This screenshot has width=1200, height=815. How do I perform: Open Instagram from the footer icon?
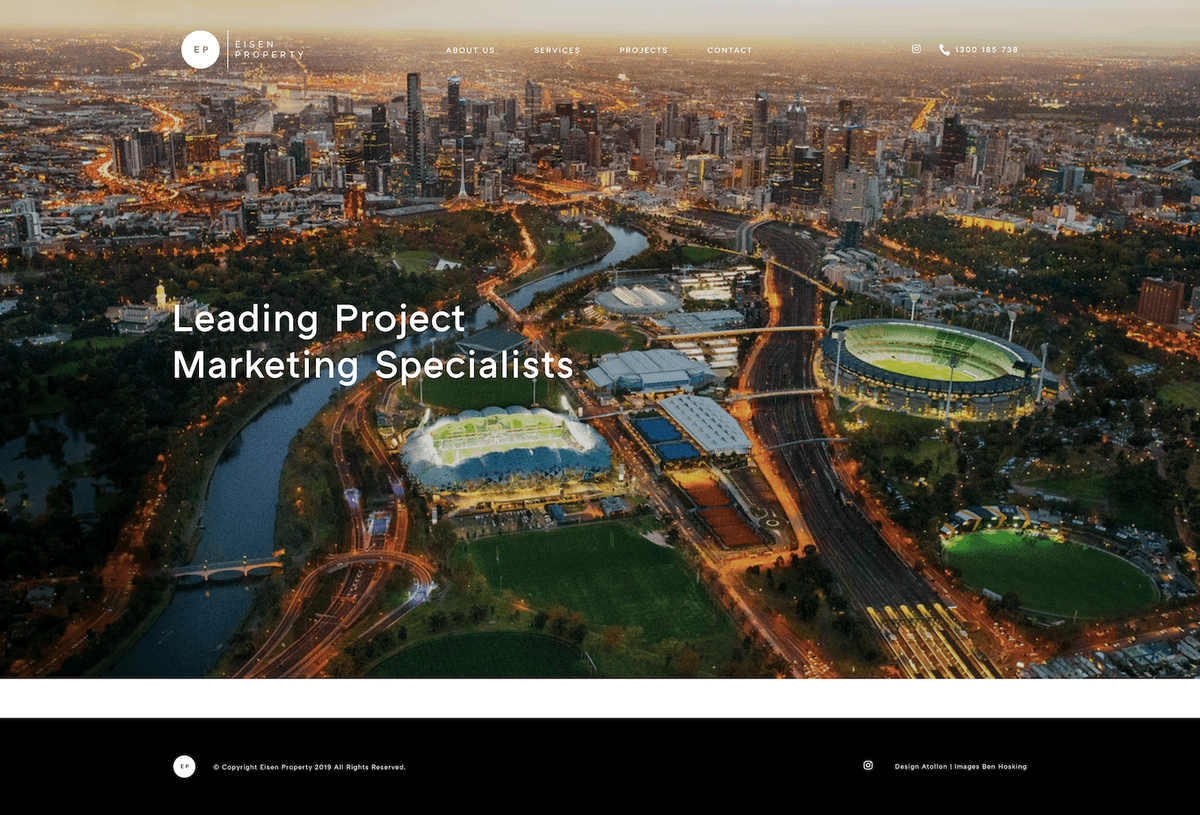868,766
